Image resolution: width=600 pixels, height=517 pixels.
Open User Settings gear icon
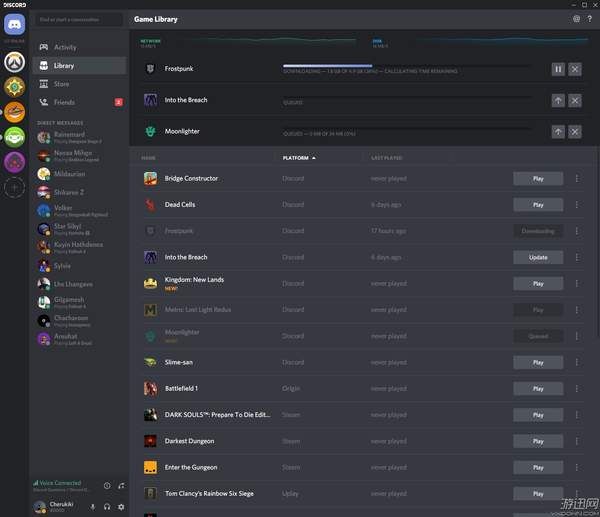pyautogui.click(x=121, y=507)
